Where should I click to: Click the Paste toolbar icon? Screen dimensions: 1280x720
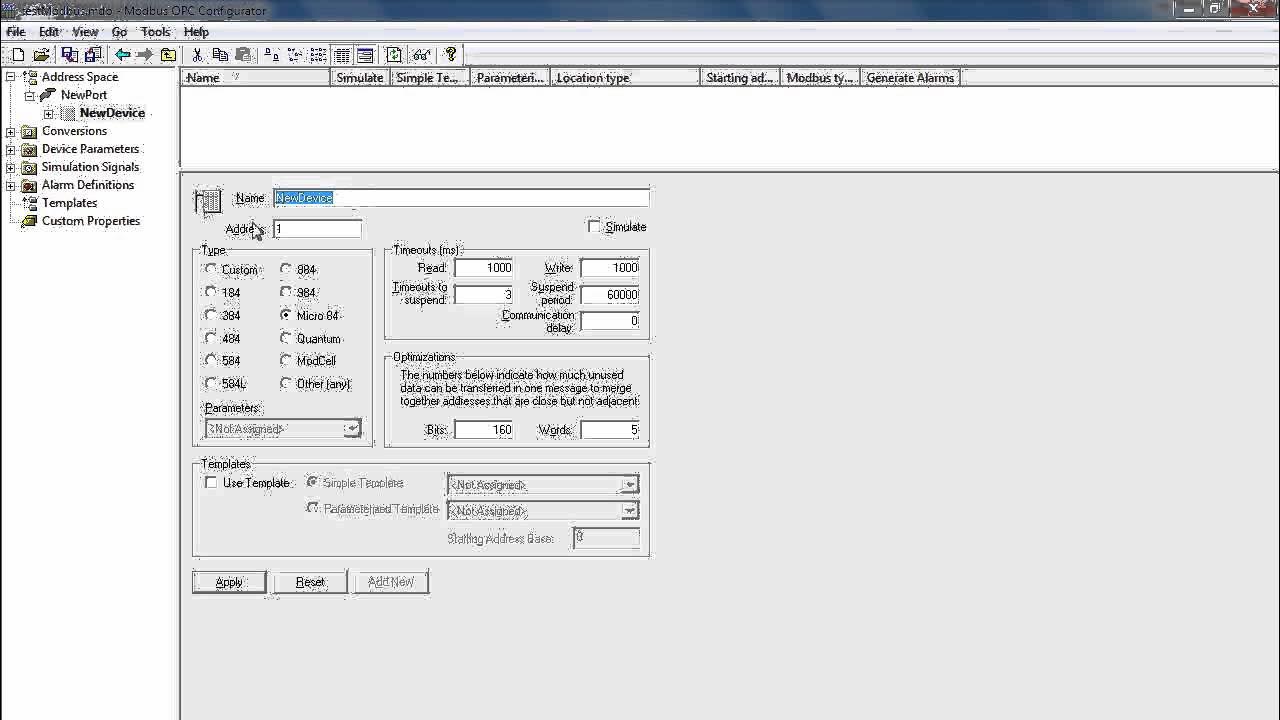click(243, 55)
